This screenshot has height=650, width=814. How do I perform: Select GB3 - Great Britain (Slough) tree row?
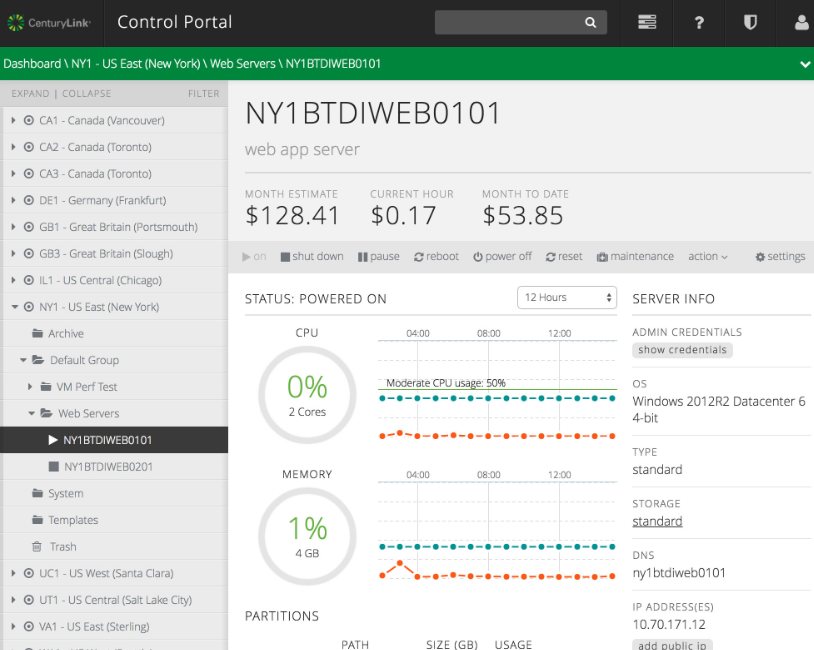tap(114, 253)
